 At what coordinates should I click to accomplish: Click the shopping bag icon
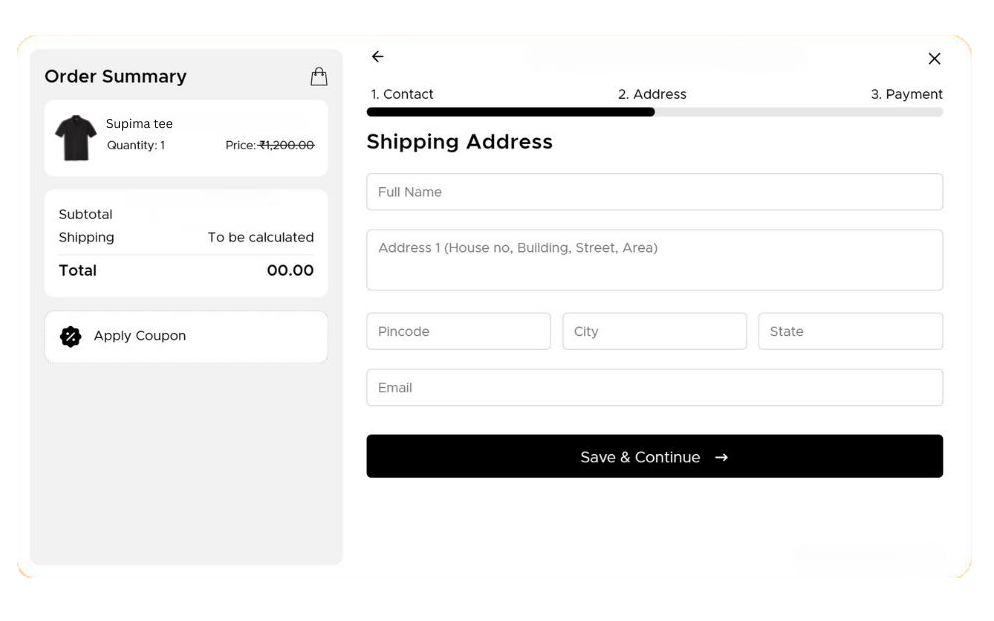[x=319, y=77]
